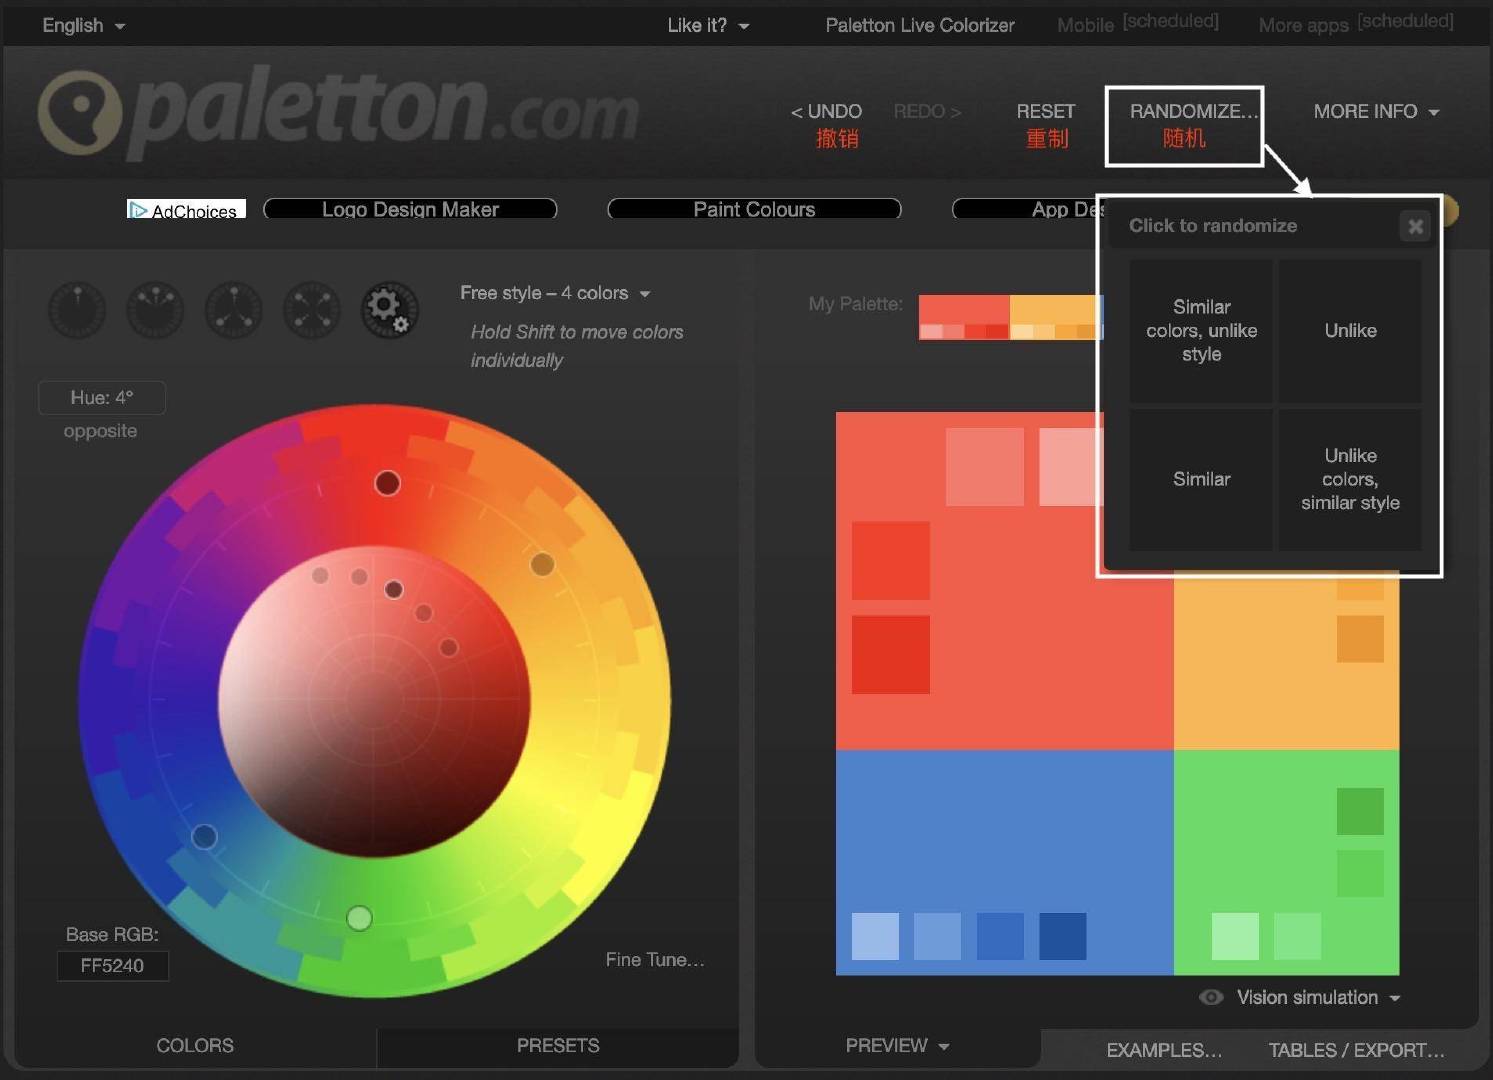This screenshot has width=1493, height=1080.
Task: Open the Like it? dropdown
Action: 708,25
